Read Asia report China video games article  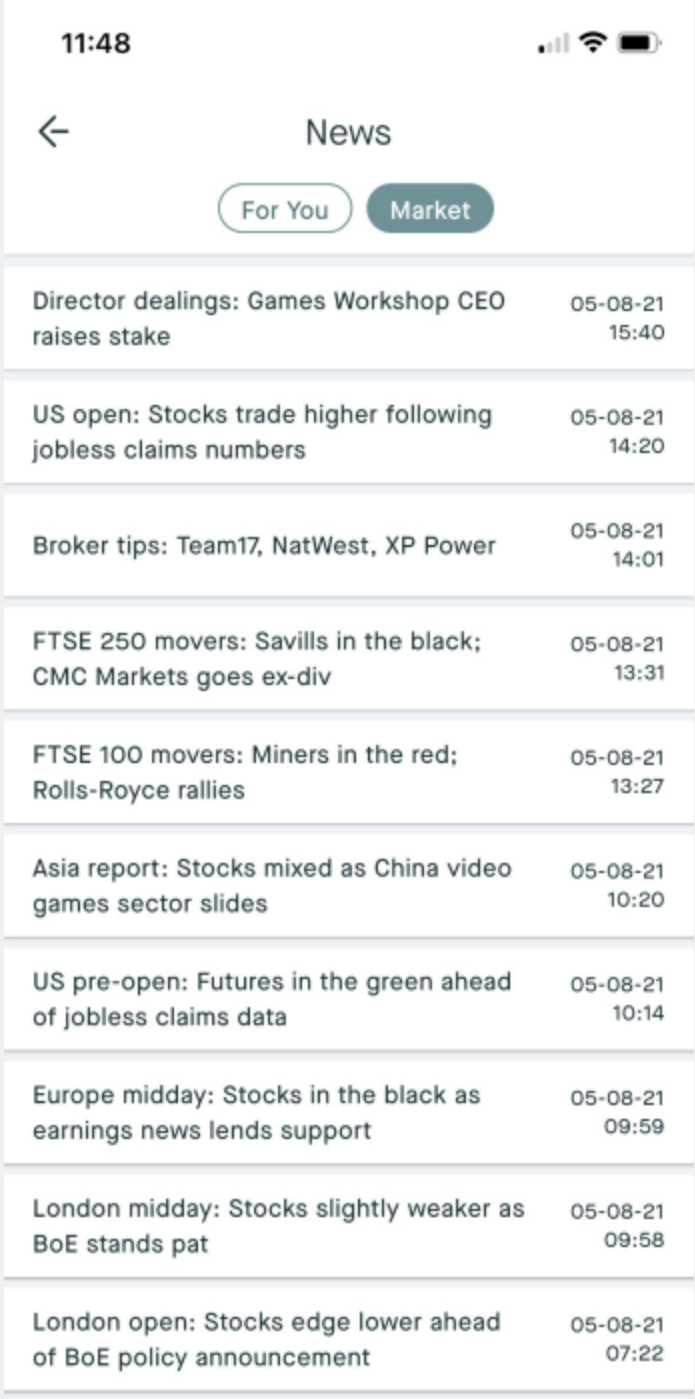[271, 885]
